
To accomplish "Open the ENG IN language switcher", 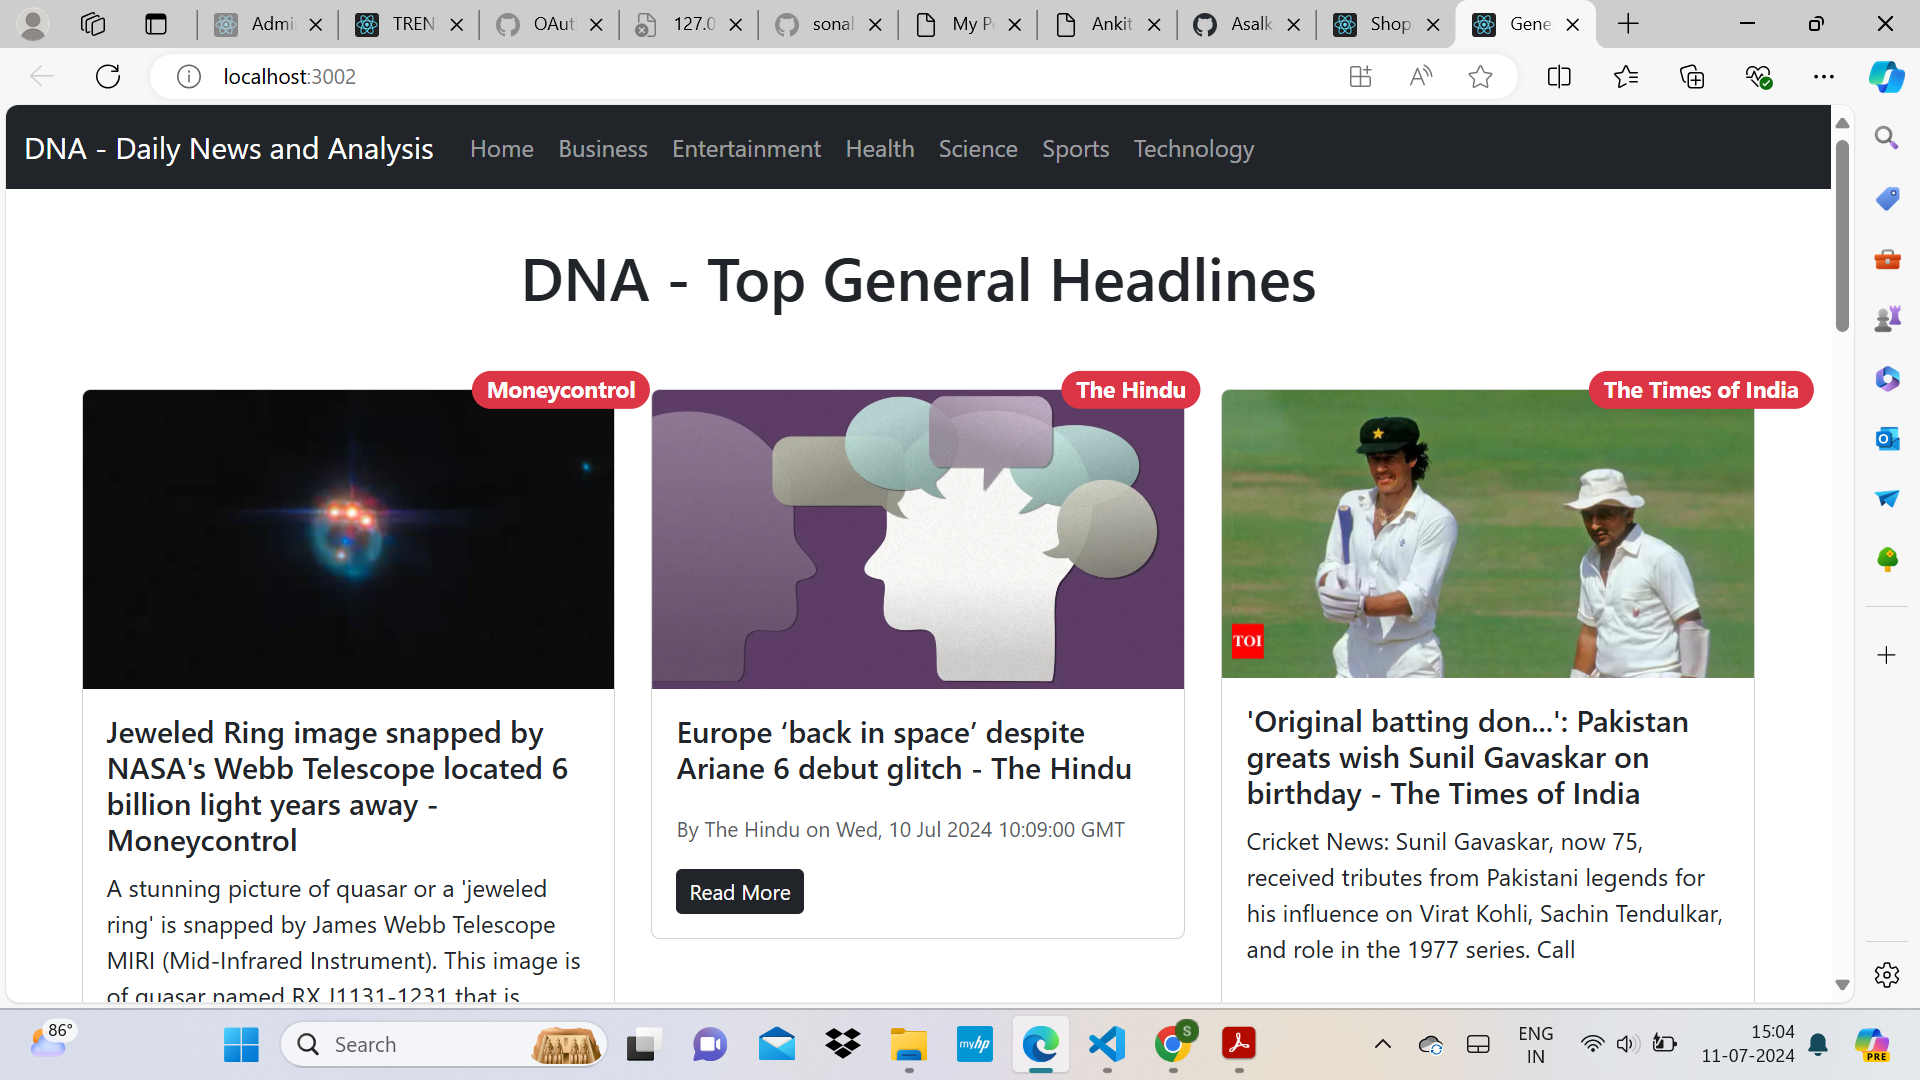I will pyautogui.click(x=1535, y=1045).
